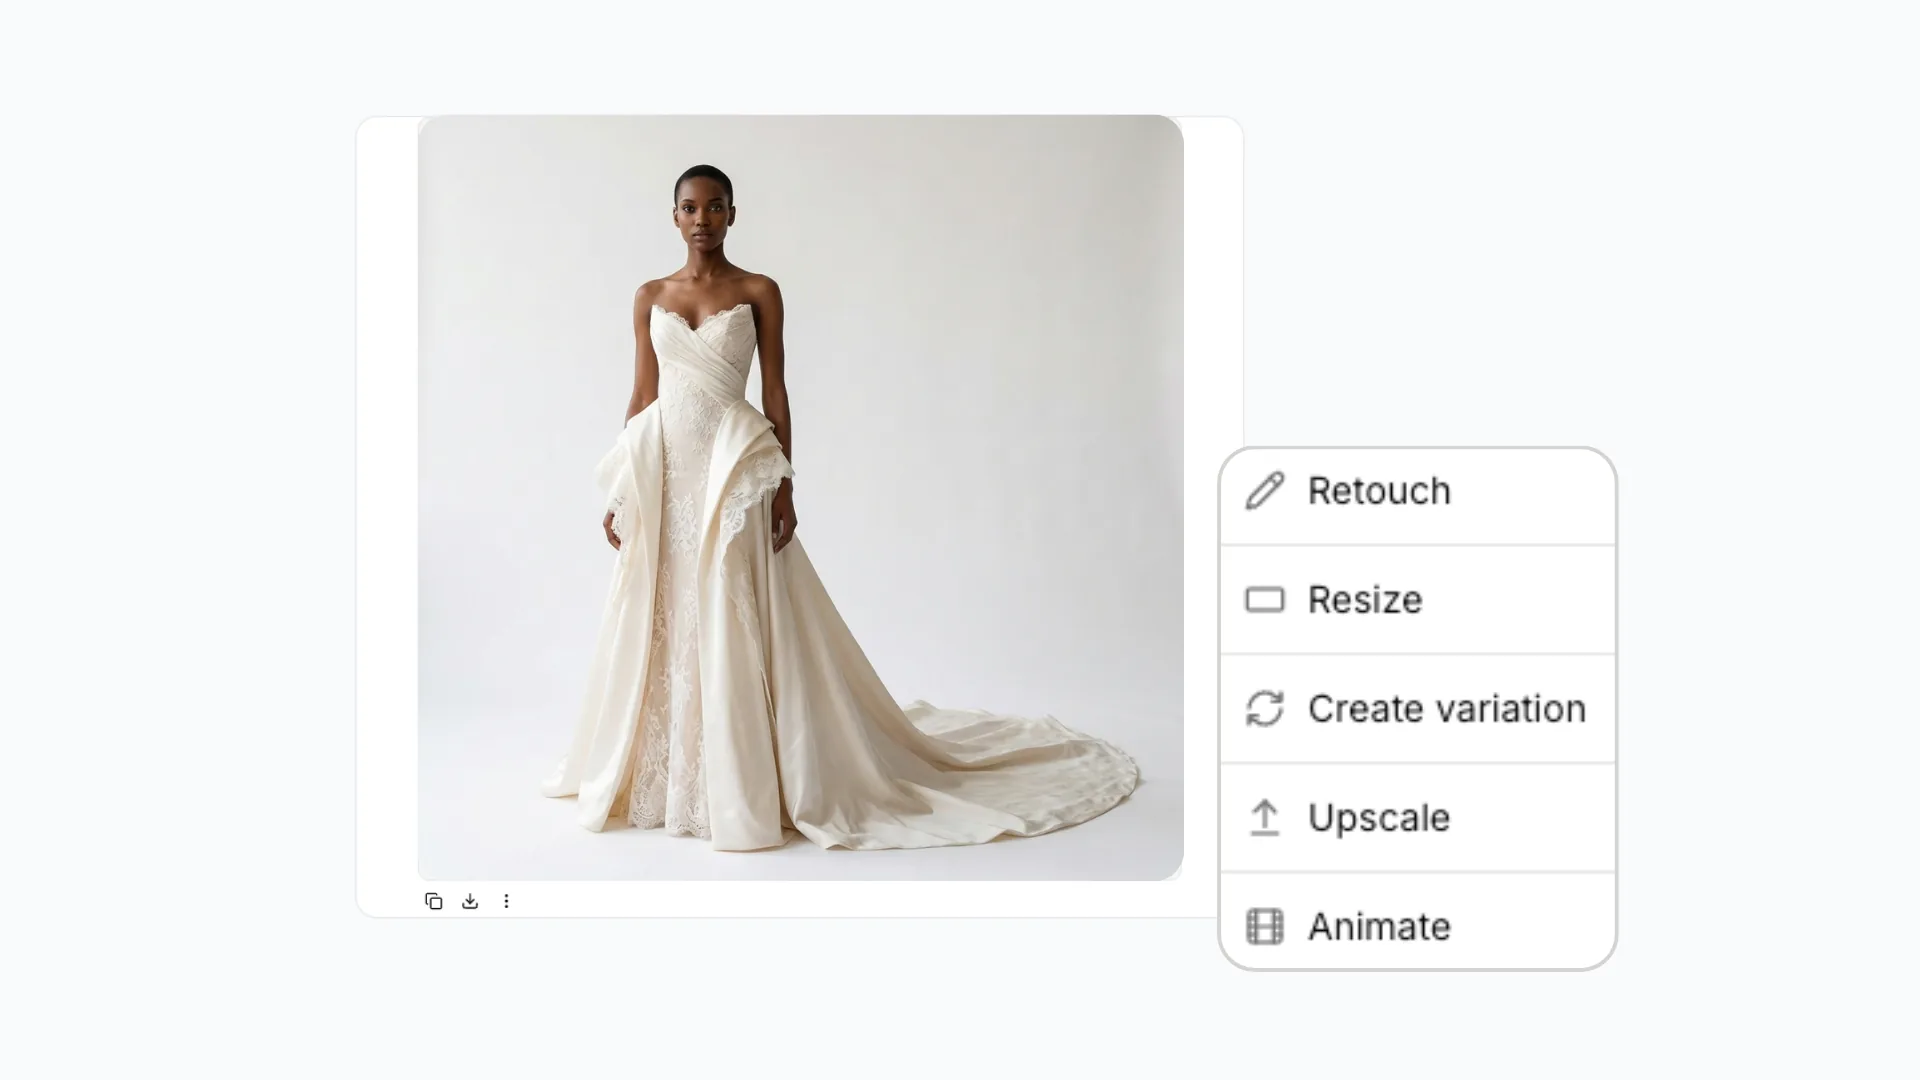The image size is (1920, 1080).
Task: Click the pencil icon beside Retouch
Action: 1264,491
